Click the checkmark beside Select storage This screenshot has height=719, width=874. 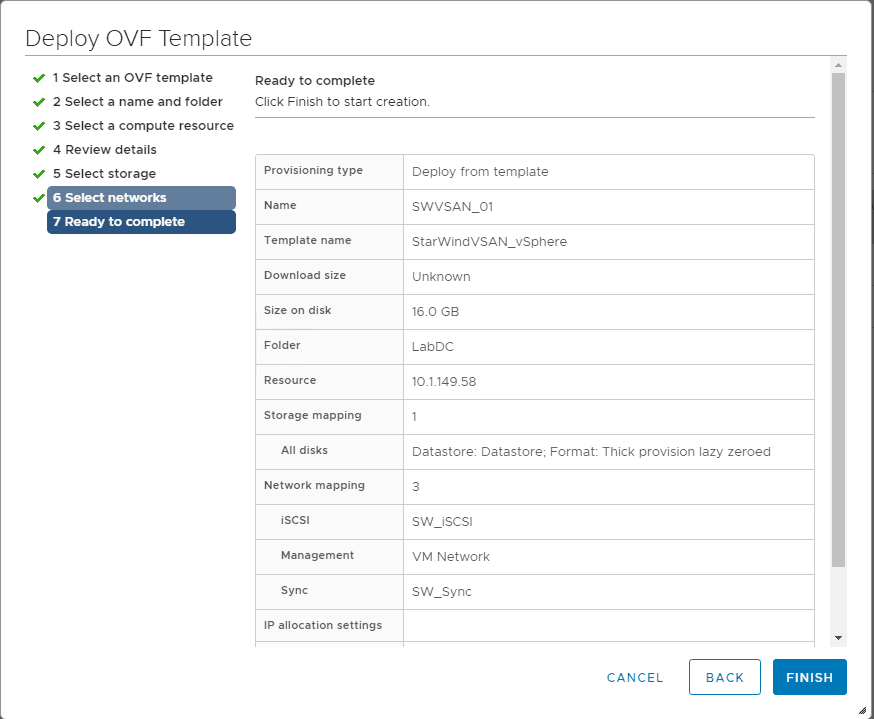click(39, 174)
